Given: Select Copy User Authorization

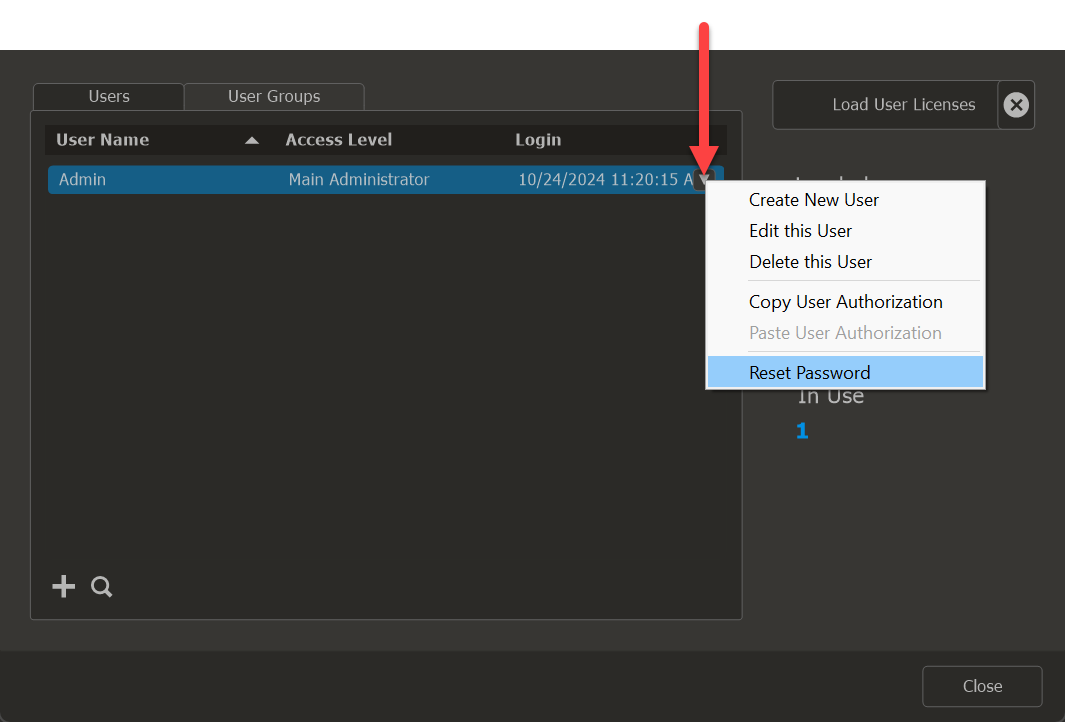Looking at the screenshot, I should (846, 302).
